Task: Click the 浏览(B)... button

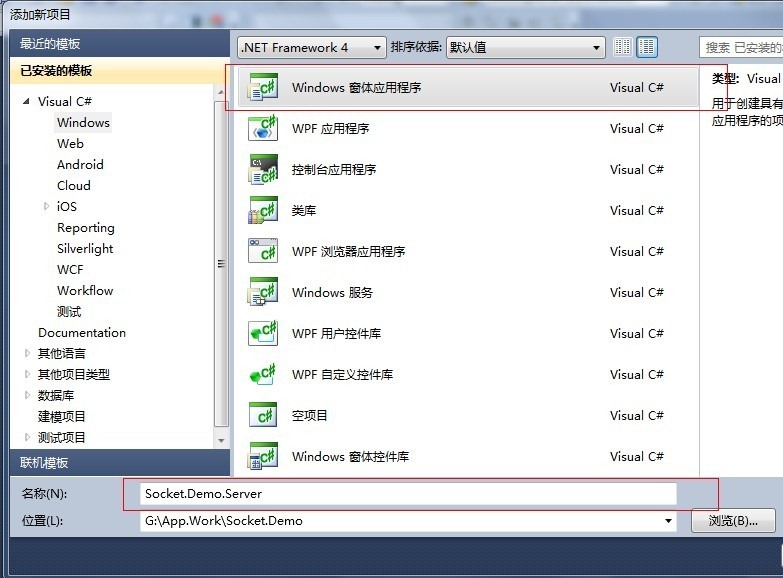Action: [733, 521]
